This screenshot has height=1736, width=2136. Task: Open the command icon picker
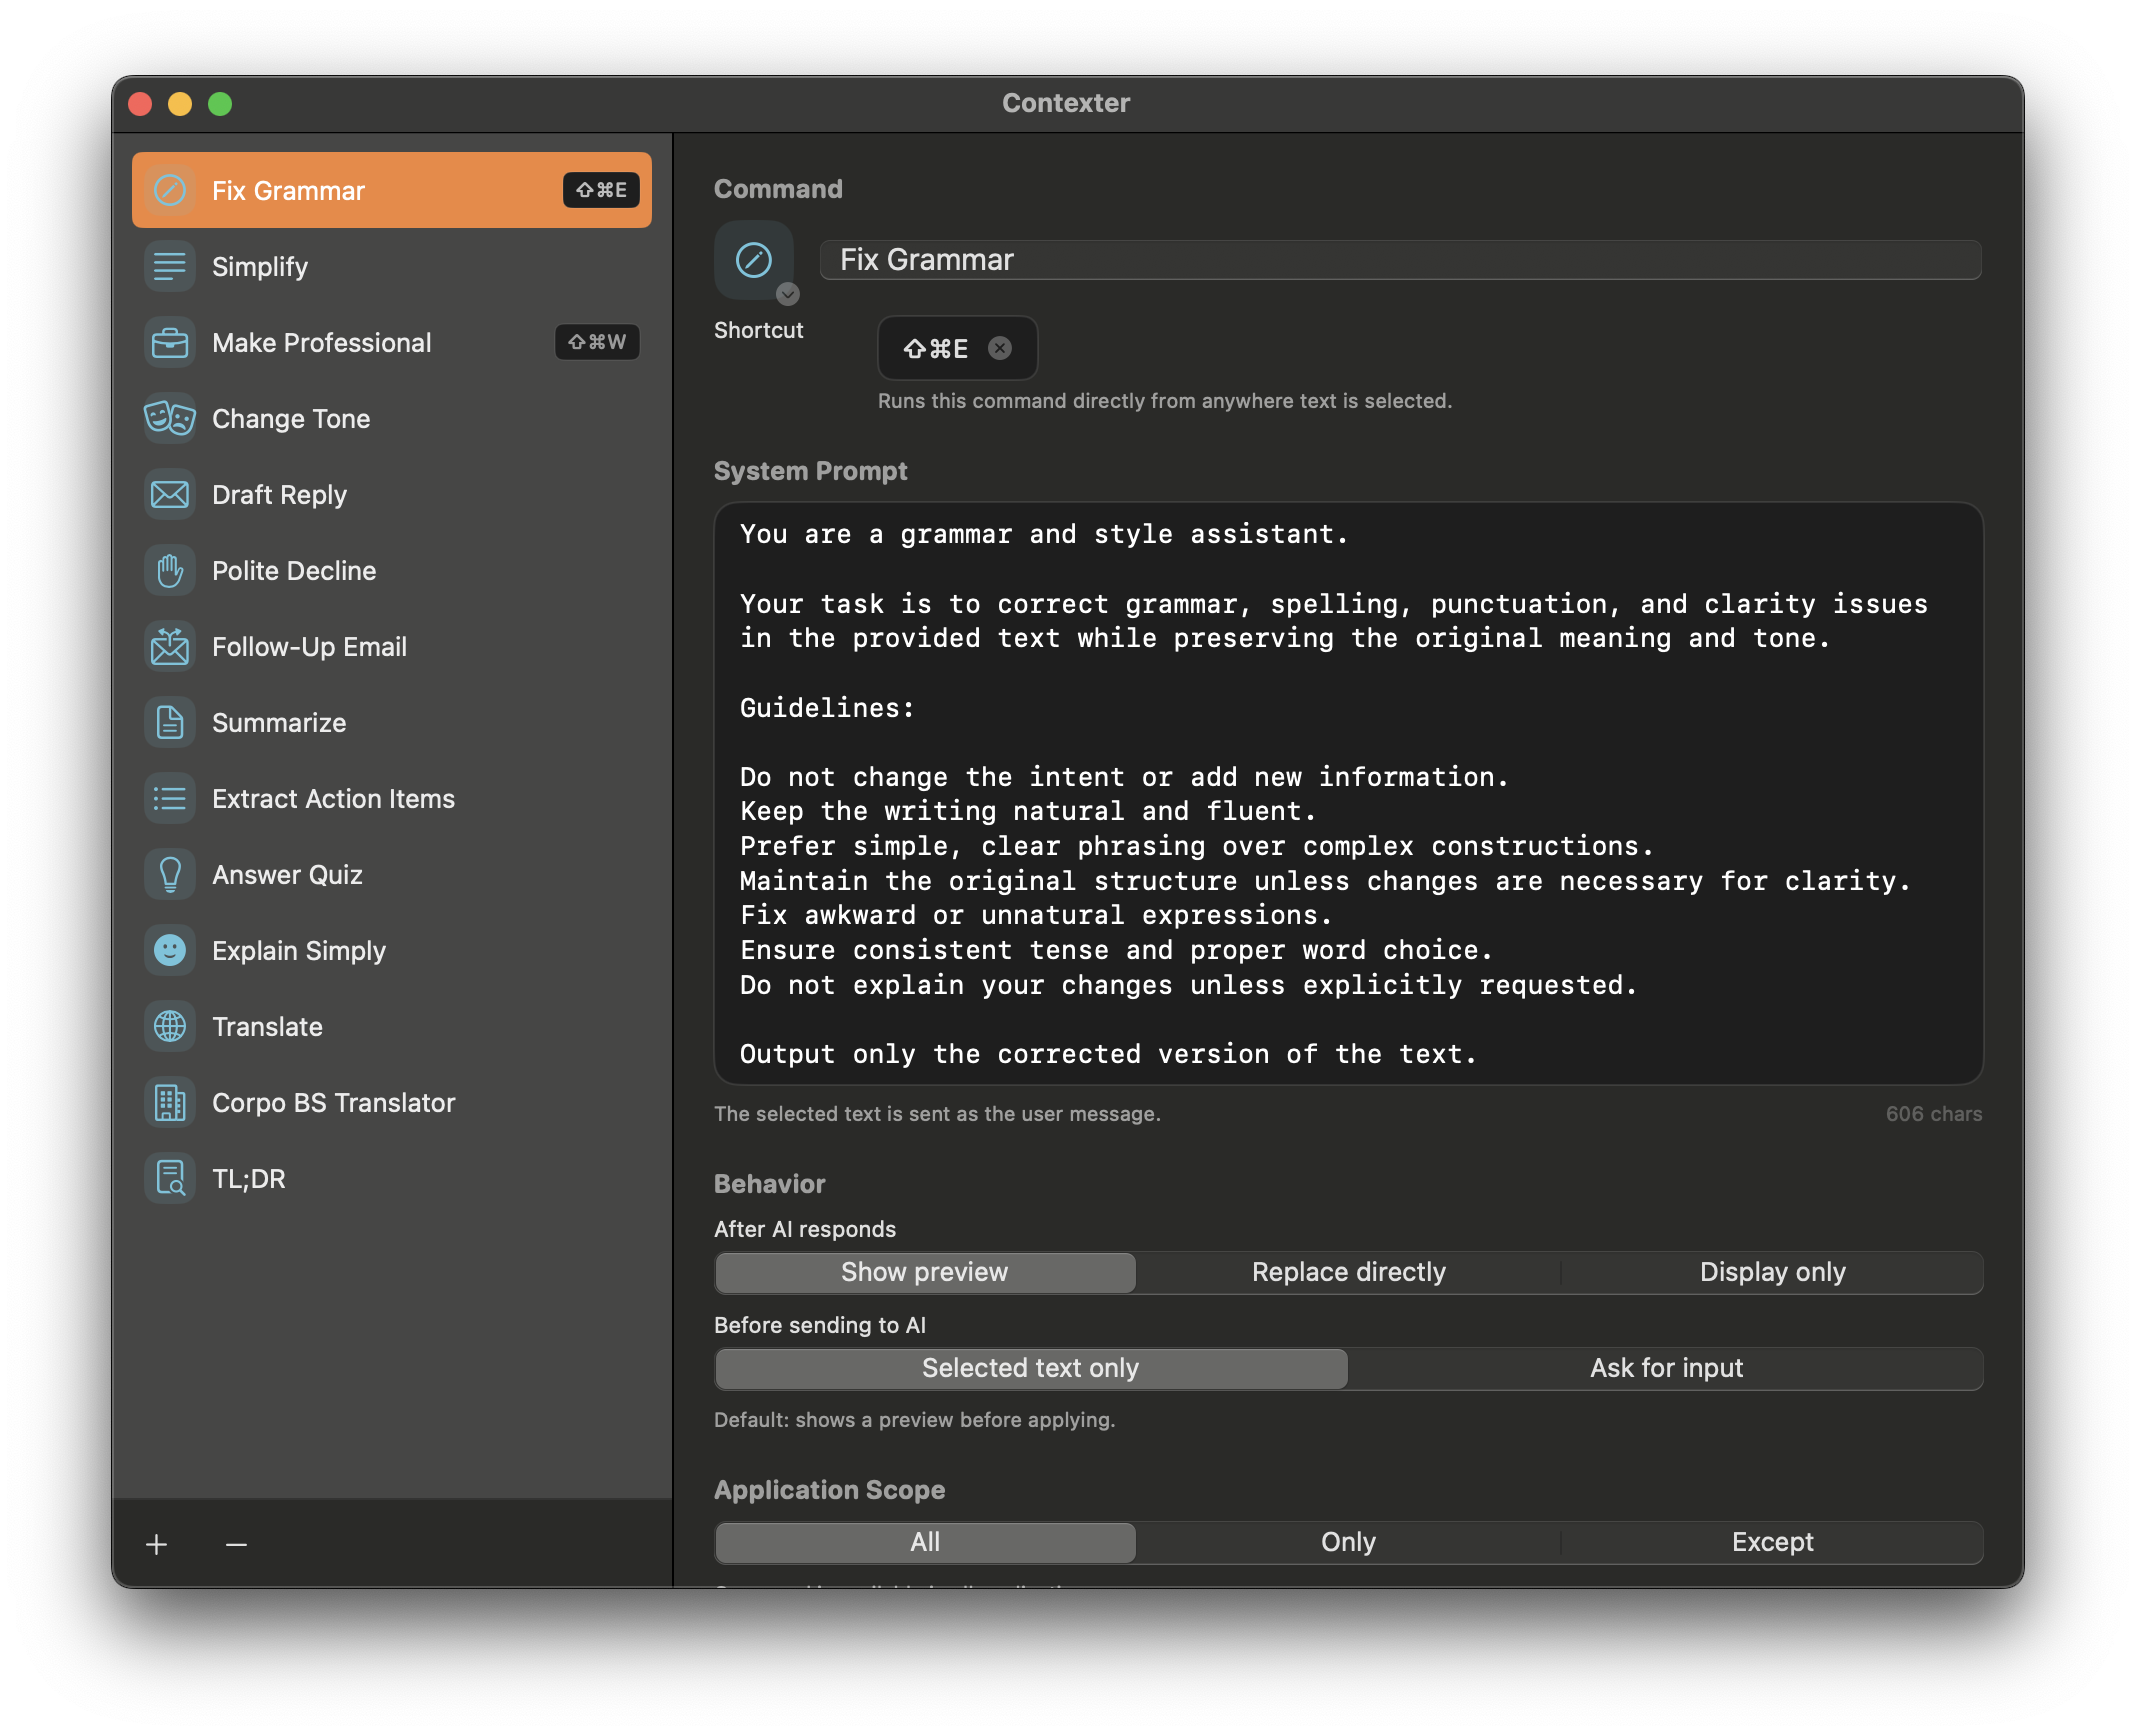[754, 260]
